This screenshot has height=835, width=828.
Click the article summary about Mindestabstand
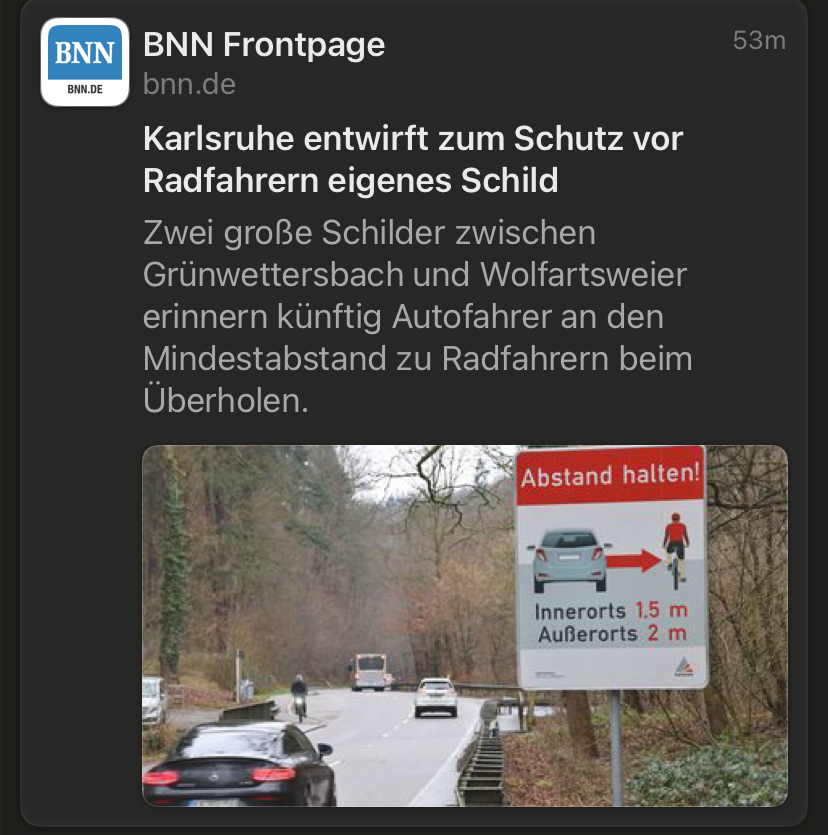(x=417, y=316)
